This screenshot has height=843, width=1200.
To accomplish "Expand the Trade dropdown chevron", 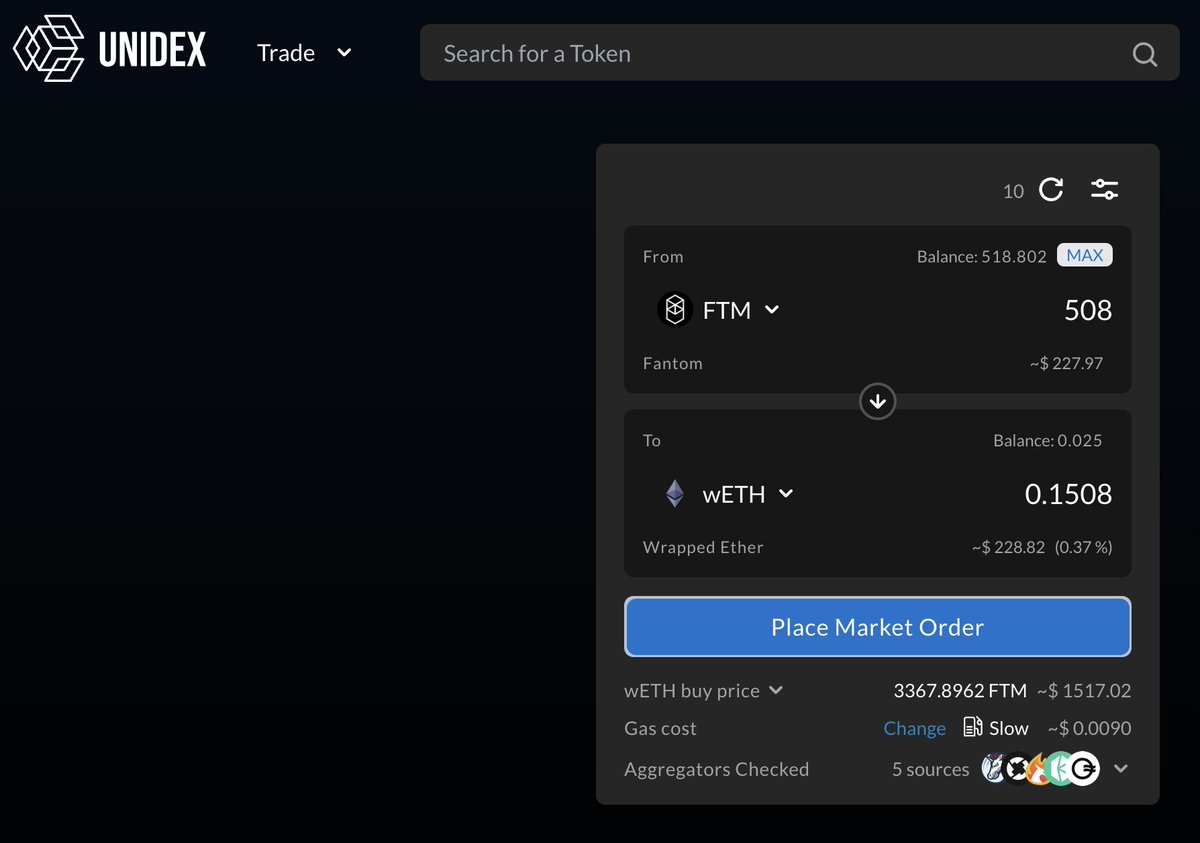I will pyautogui.click(x=344, y=53).
